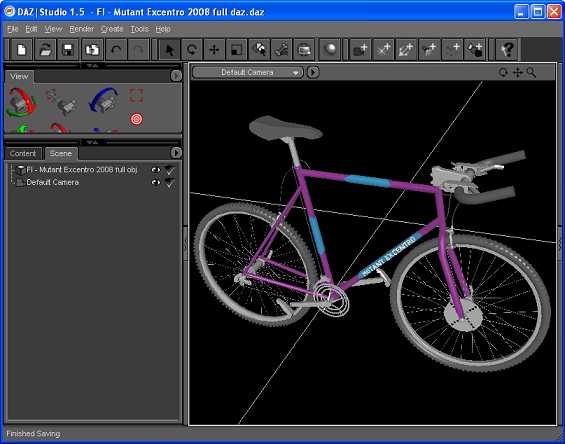Select the Bone/joint editor tool
The image size is (565, 444).
click(x=281, y=49)
